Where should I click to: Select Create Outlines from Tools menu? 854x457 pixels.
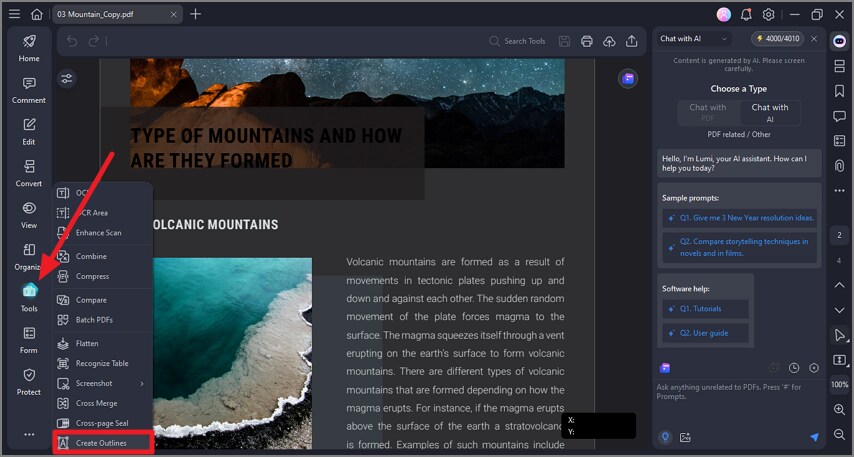[x=102, y=443]
